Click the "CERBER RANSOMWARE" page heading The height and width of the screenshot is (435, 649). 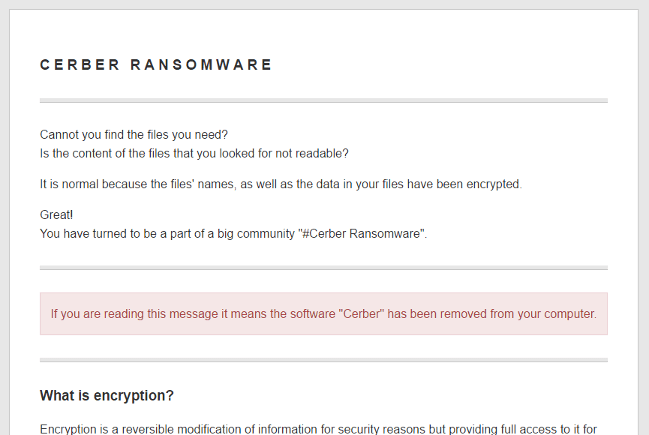pyautogui.click(x=156, y=65)
